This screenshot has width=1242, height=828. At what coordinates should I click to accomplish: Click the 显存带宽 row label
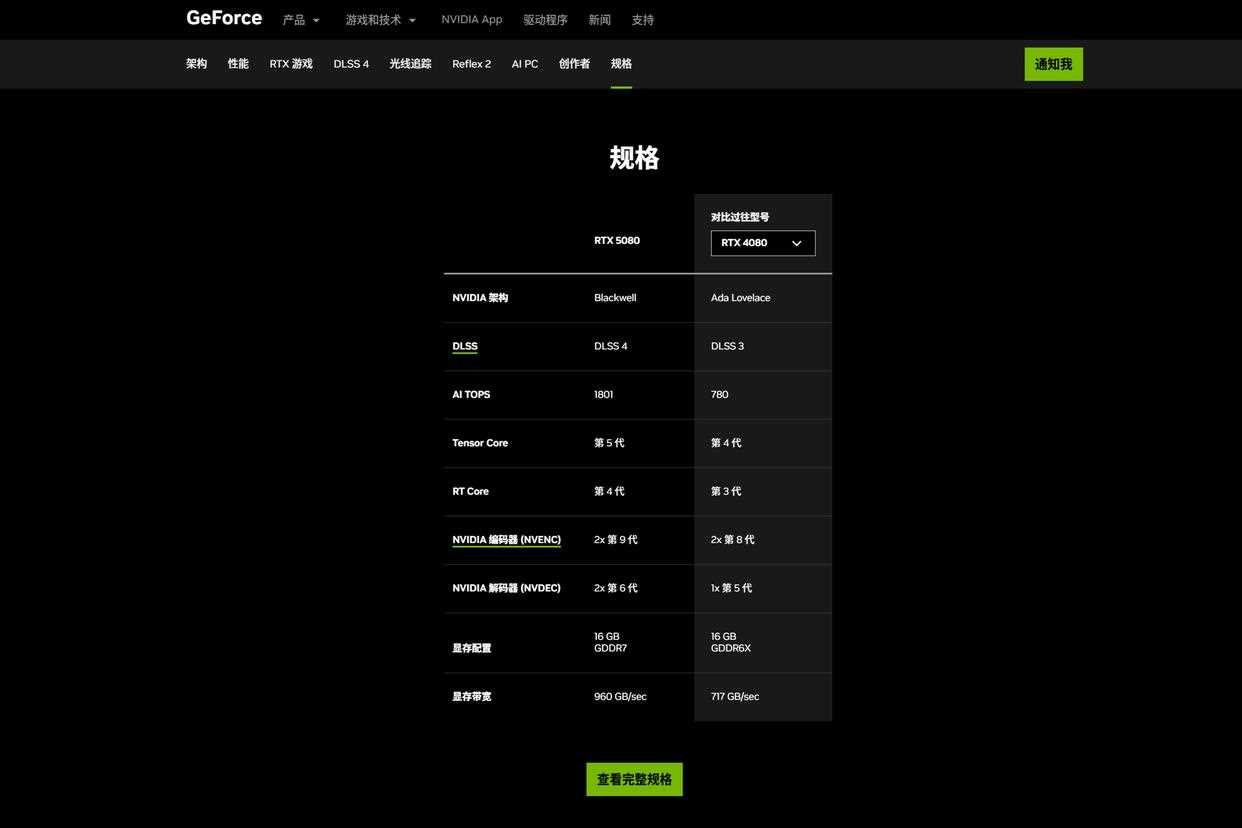pos(471,697)
